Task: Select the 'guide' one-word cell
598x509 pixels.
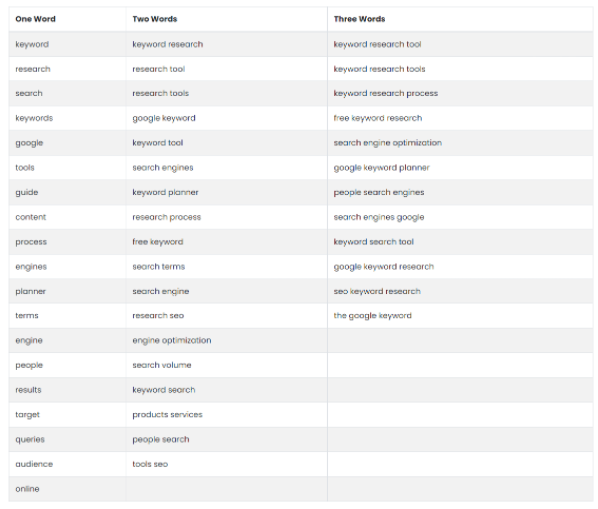Action: click(x=27, y=192)
